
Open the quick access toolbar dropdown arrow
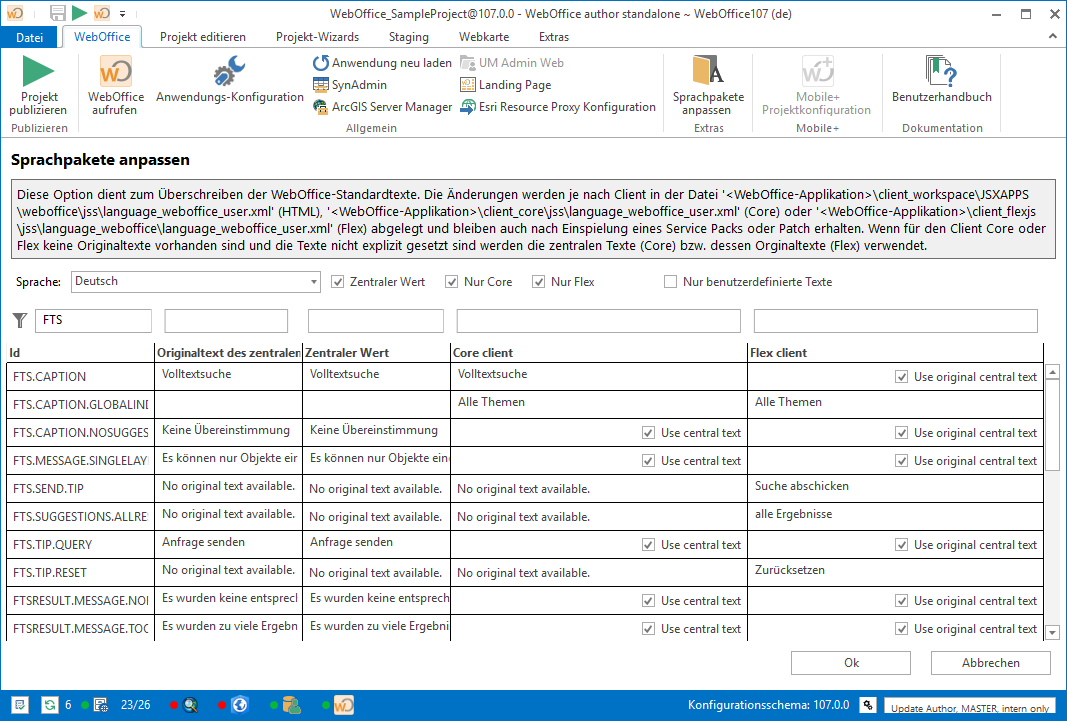point(122,14)
